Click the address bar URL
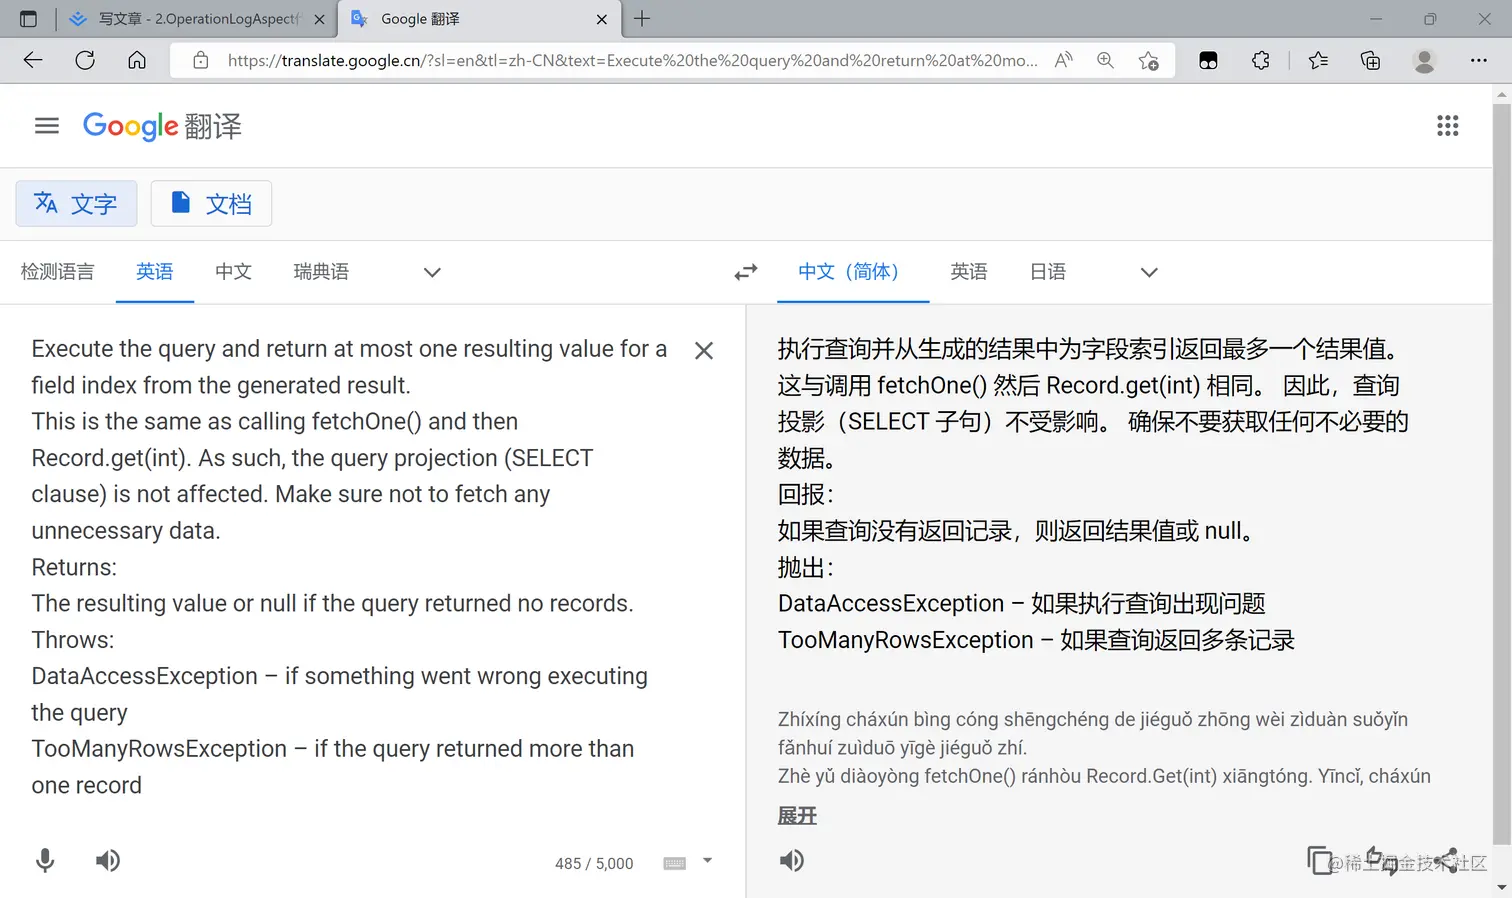The image size is (1512, 898). 632,60
